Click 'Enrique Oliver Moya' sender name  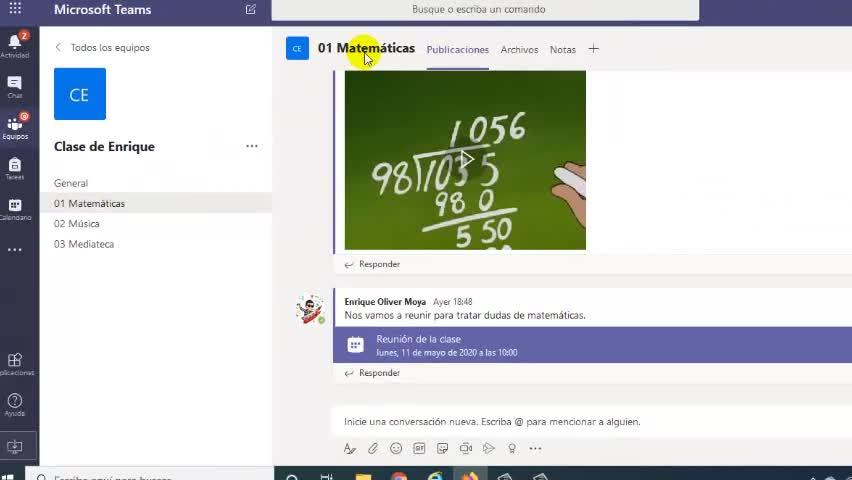pos(385,302)
